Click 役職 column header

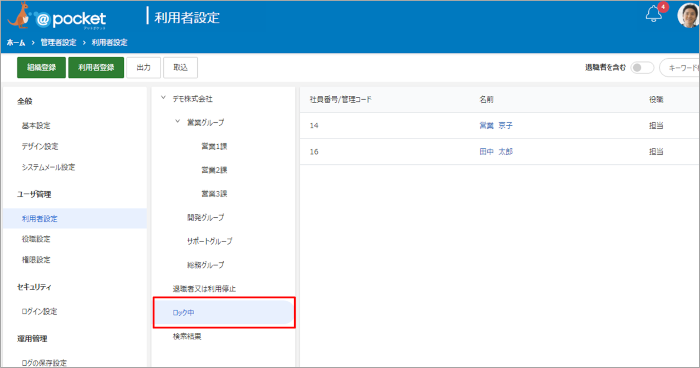coord(656,100)
